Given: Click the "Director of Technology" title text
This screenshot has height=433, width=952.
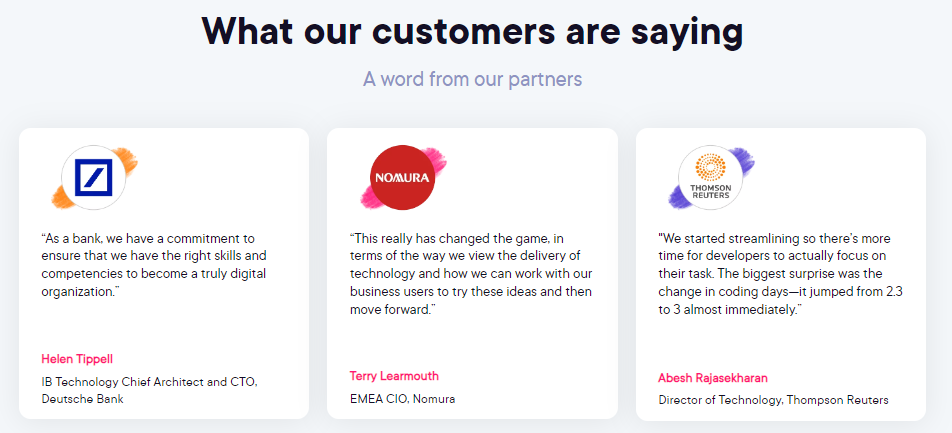Looking at the screenshot, I should coord(773,400).
